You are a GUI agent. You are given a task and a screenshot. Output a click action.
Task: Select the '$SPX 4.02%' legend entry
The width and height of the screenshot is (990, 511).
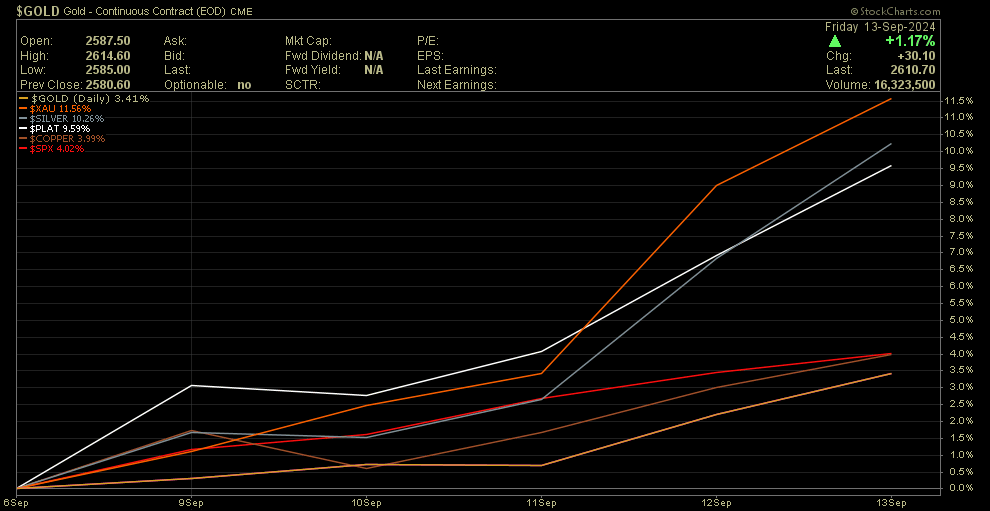52,149
